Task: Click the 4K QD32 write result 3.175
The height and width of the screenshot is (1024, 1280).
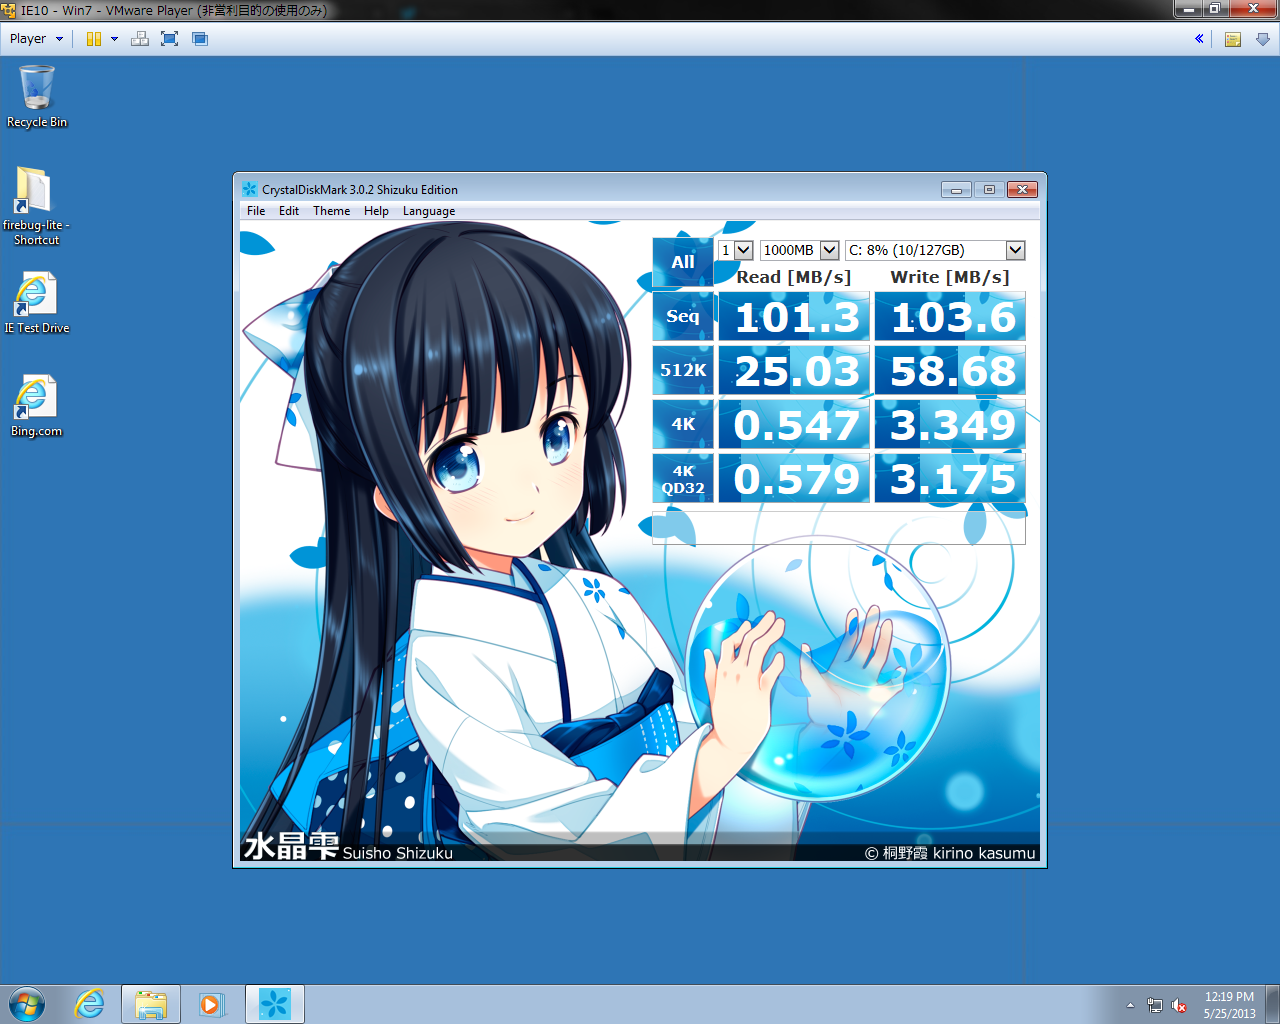Action: coord(950,478)
